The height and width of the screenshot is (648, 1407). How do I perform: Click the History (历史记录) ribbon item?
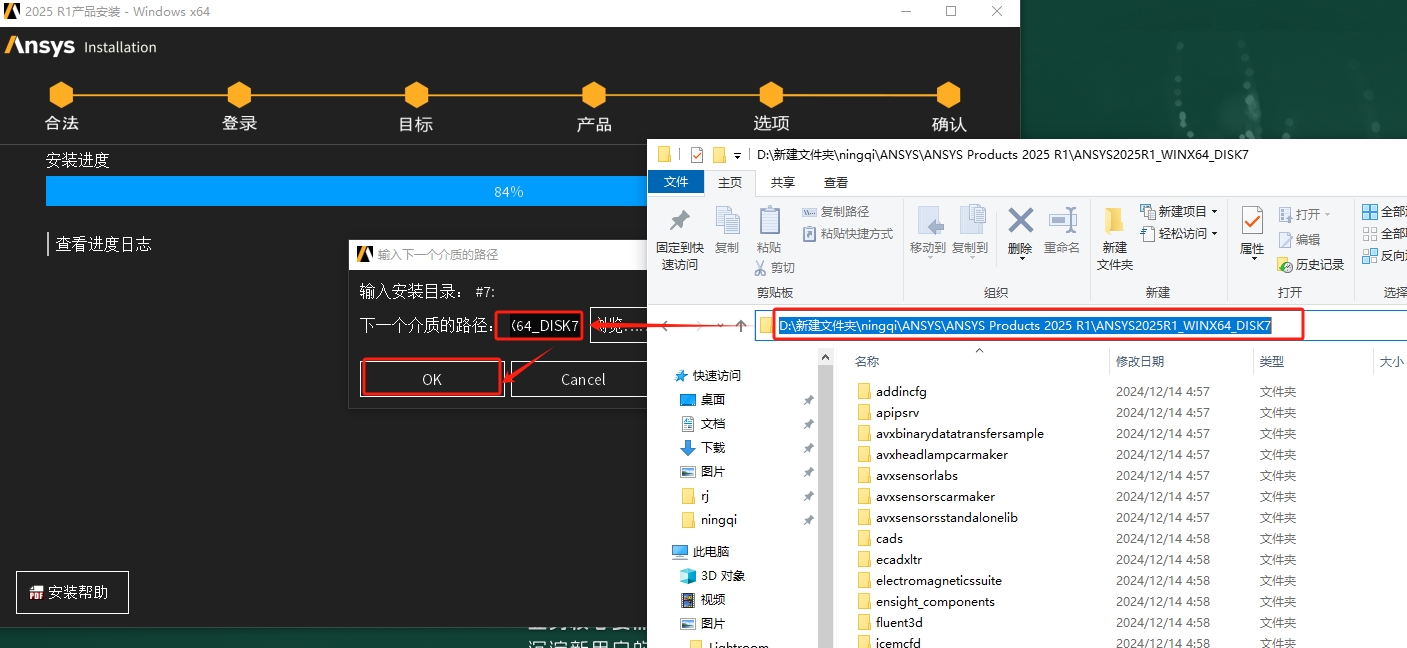point(1311,265)
